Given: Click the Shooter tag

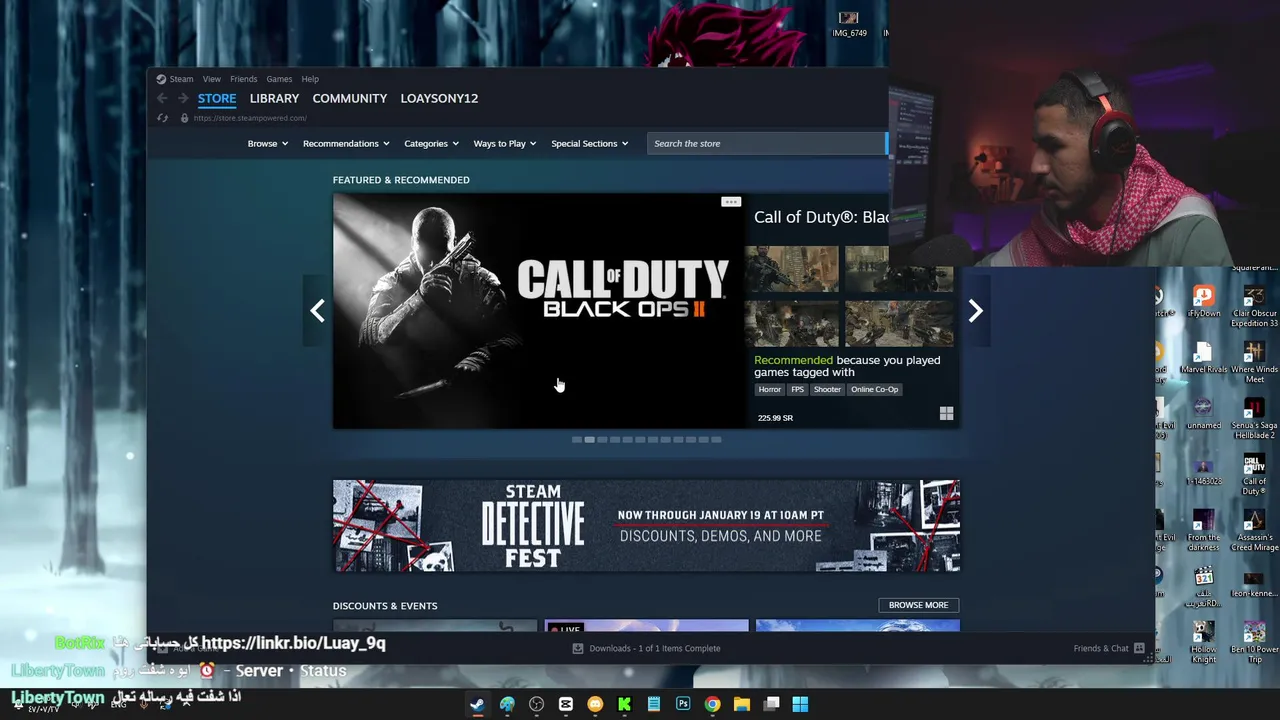Looking at the screenshot, I should [x=827, y=389].
